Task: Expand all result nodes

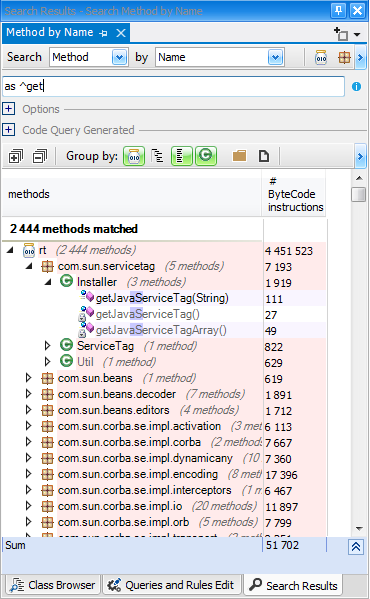Action: [16, 156]
